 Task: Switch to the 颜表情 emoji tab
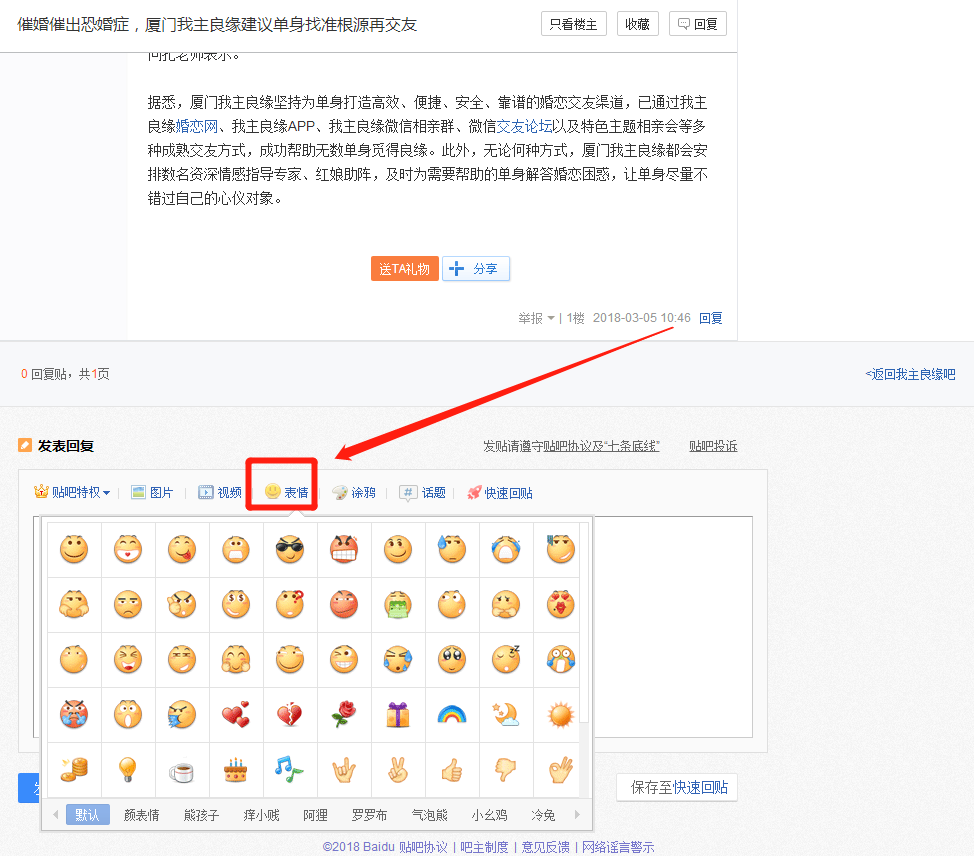141,815
